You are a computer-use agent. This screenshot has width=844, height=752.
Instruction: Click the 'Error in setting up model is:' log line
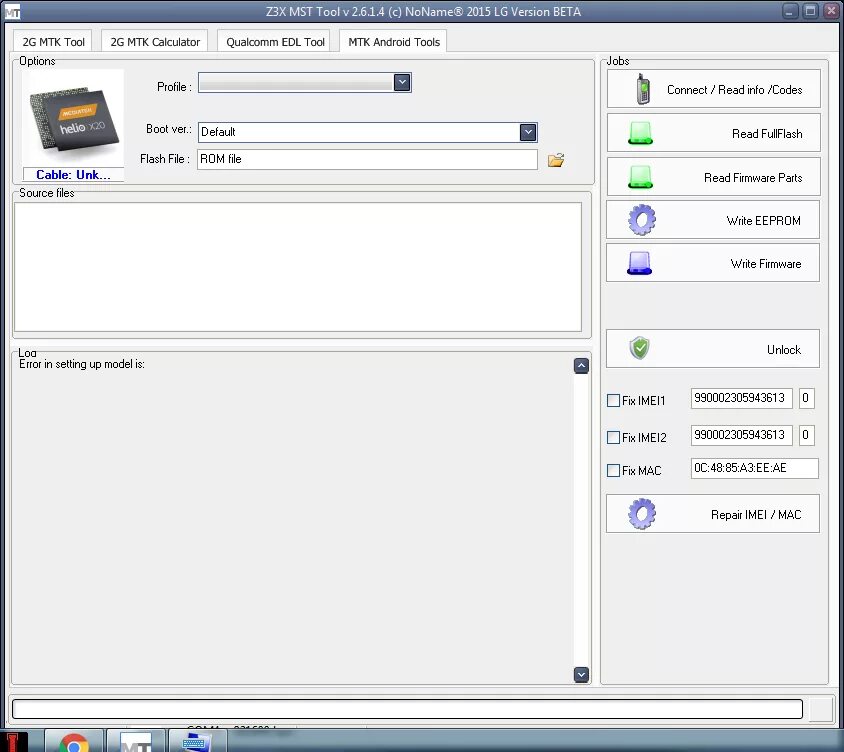[82, 364]
